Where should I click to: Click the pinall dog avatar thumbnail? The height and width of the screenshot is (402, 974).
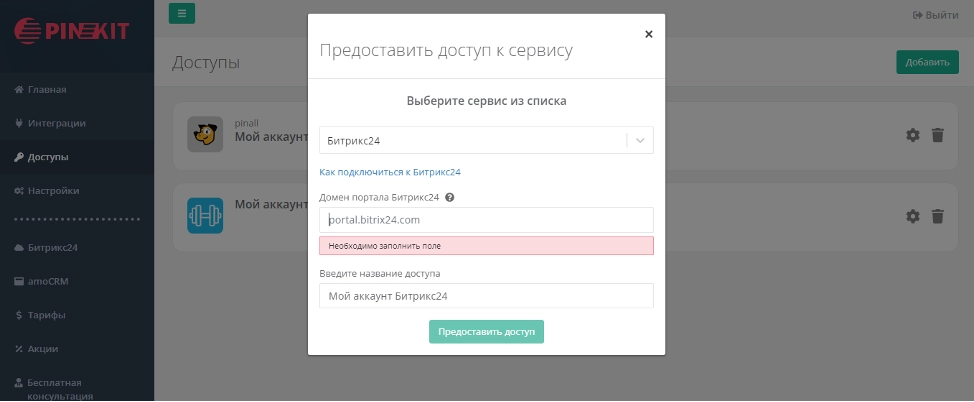point(205,134)
